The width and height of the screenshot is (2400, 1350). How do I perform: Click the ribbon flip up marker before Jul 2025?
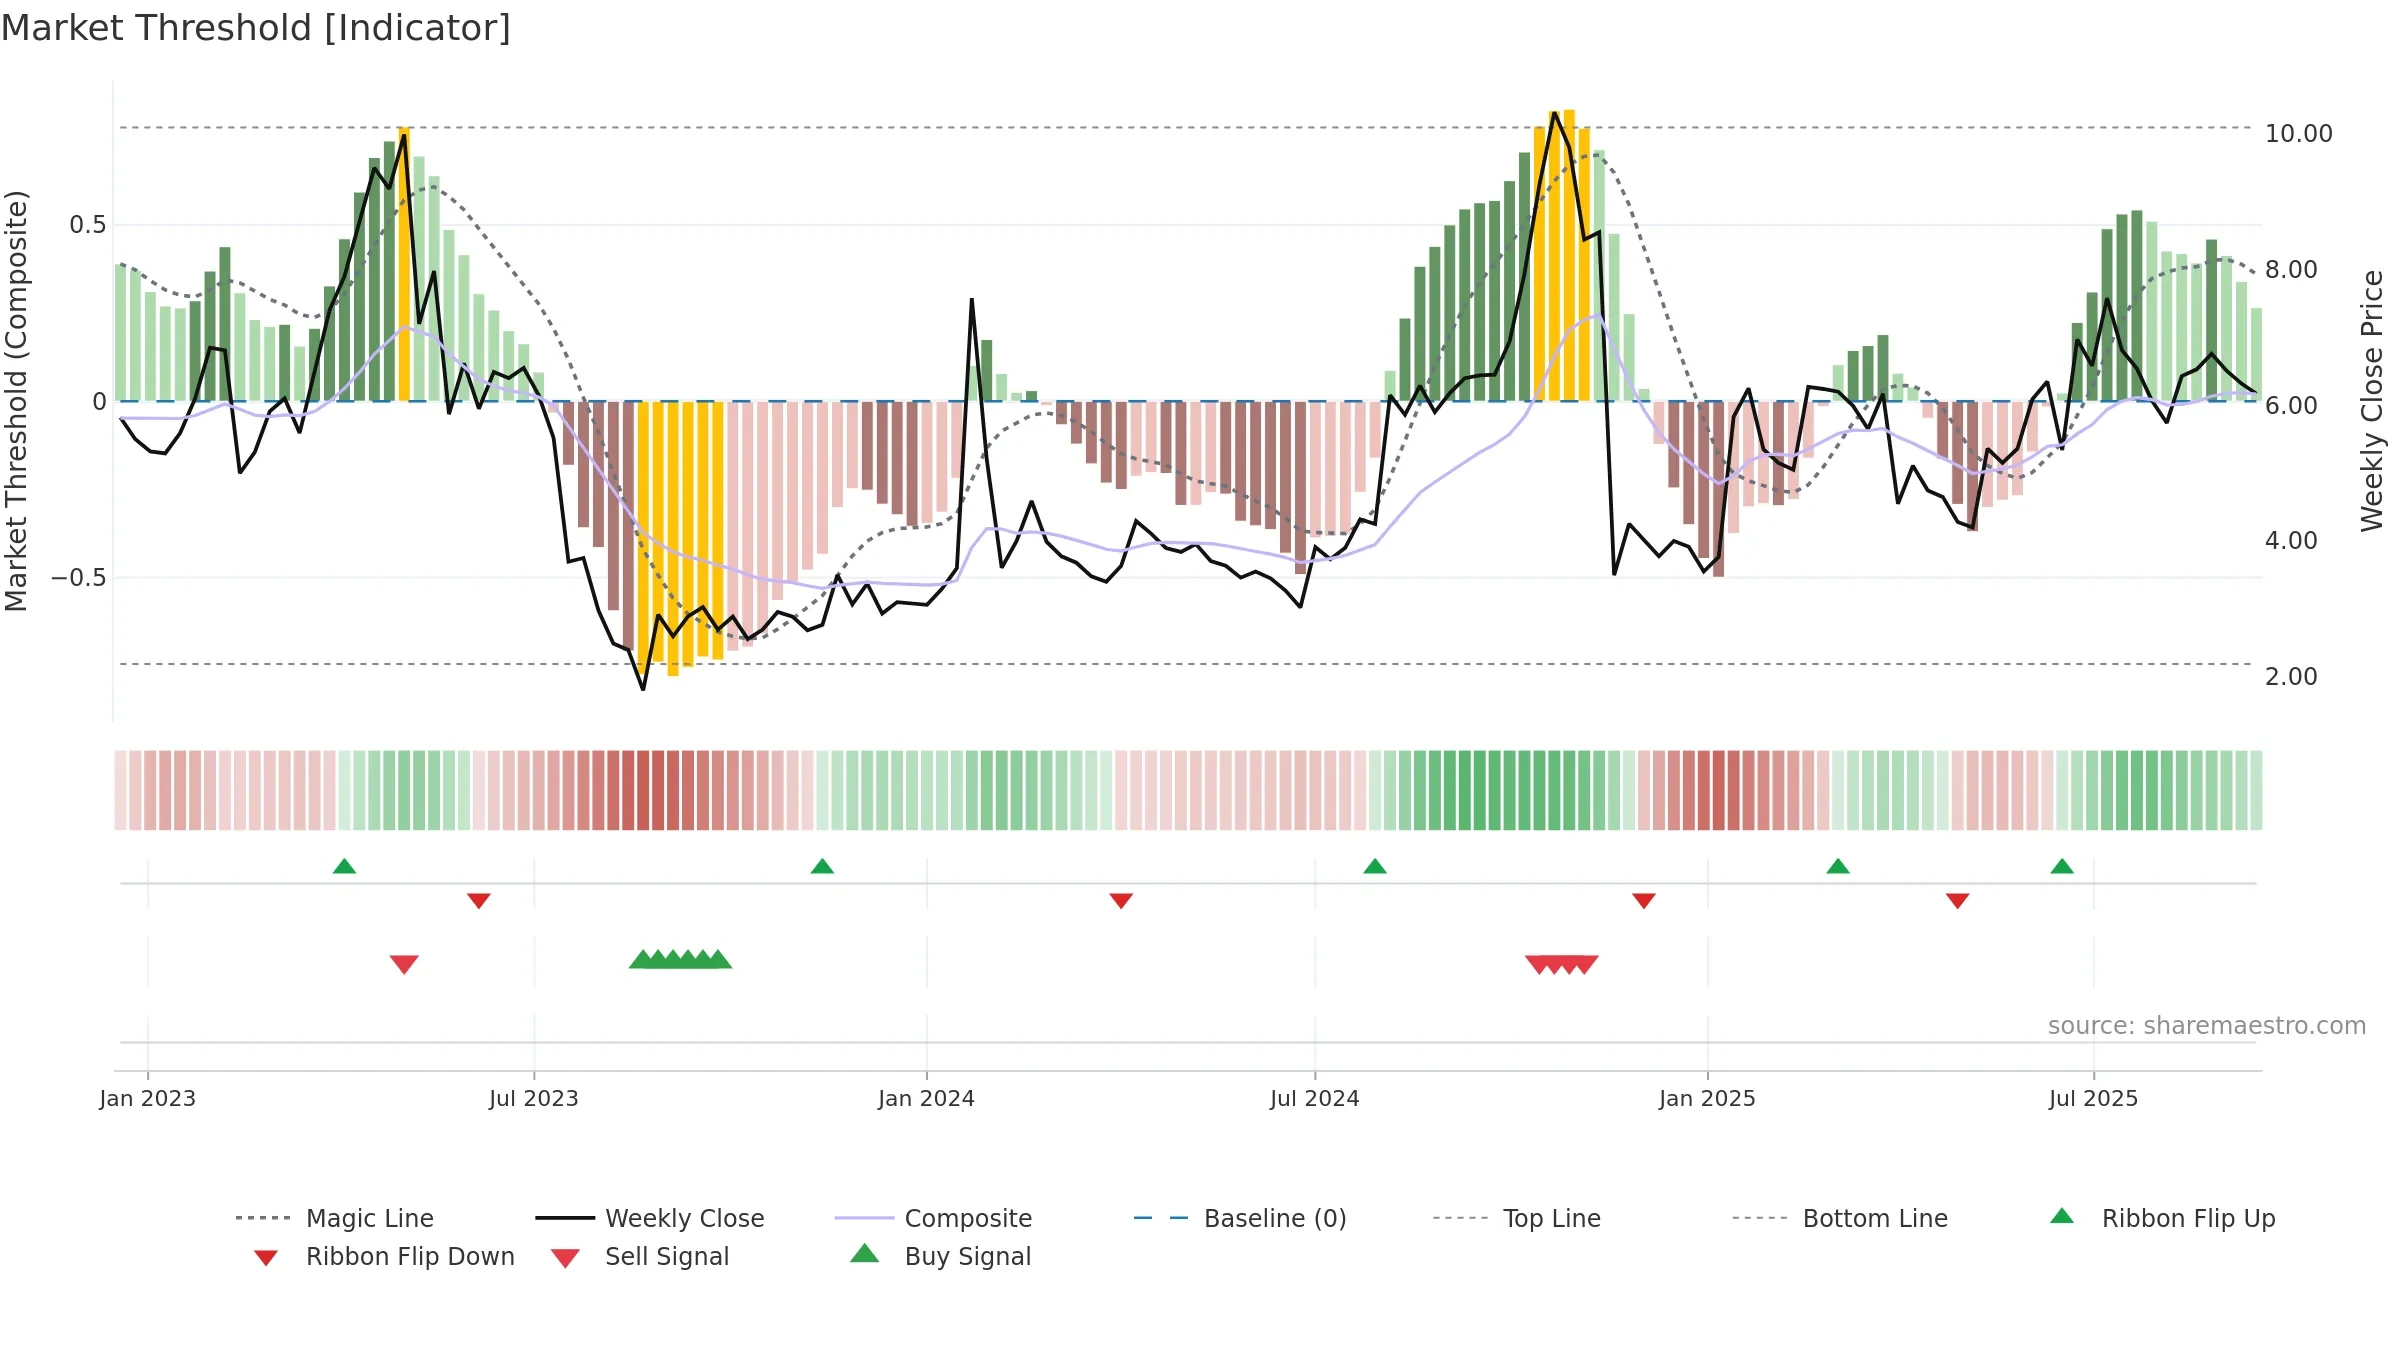coord(2062,866)
